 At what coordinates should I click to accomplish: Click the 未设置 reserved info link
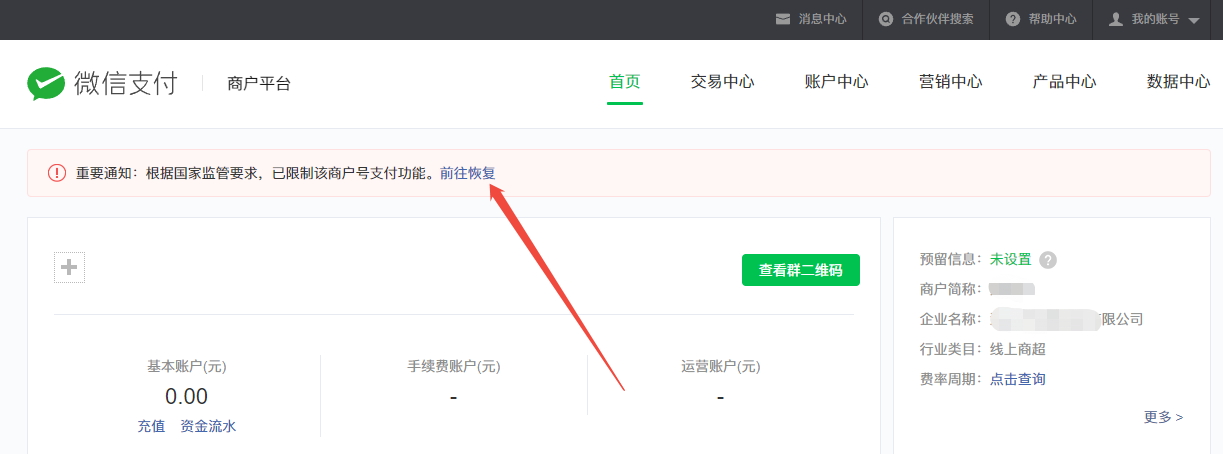(1010, 260)
